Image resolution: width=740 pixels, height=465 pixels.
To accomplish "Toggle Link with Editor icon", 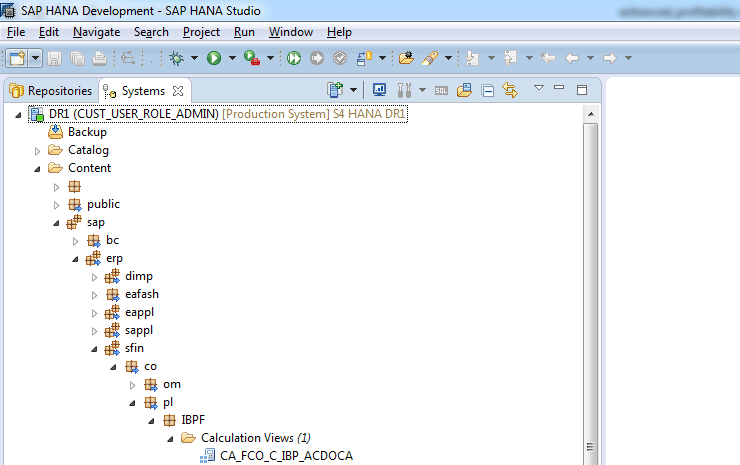I will point(510,90).
